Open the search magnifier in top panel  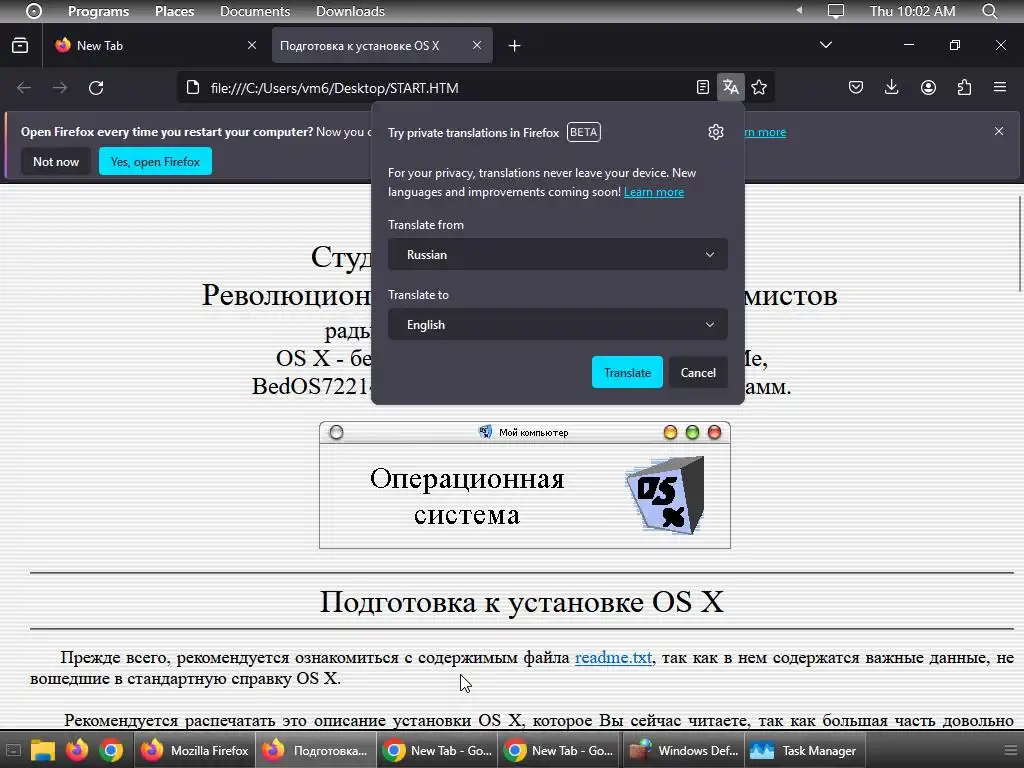(989, 11)
